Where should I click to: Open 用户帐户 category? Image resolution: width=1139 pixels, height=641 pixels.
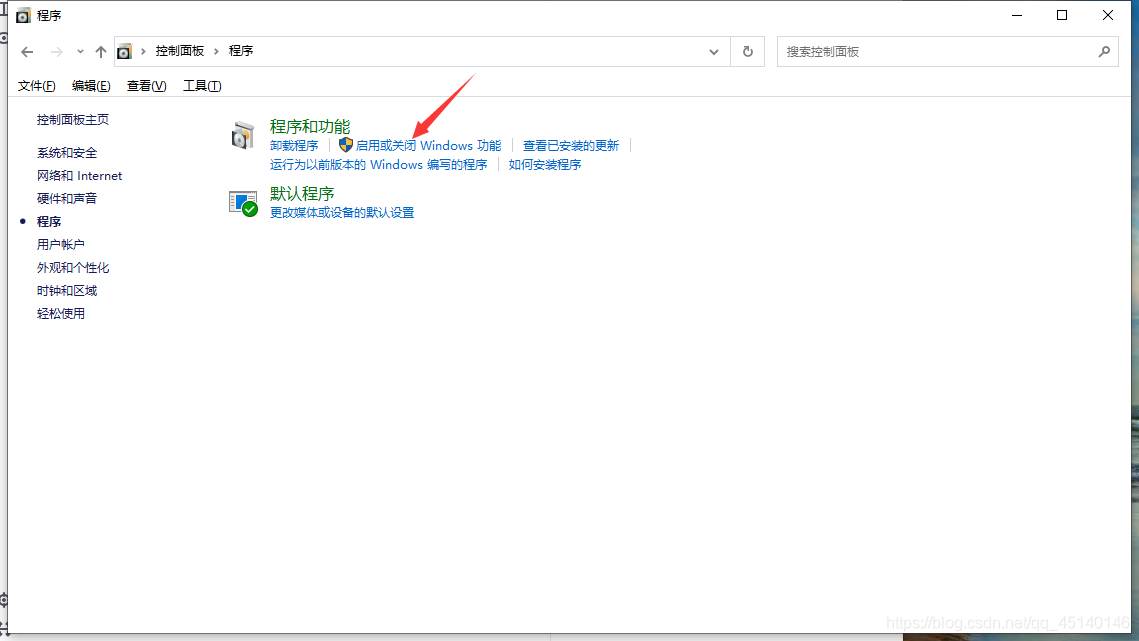point(60,245)
